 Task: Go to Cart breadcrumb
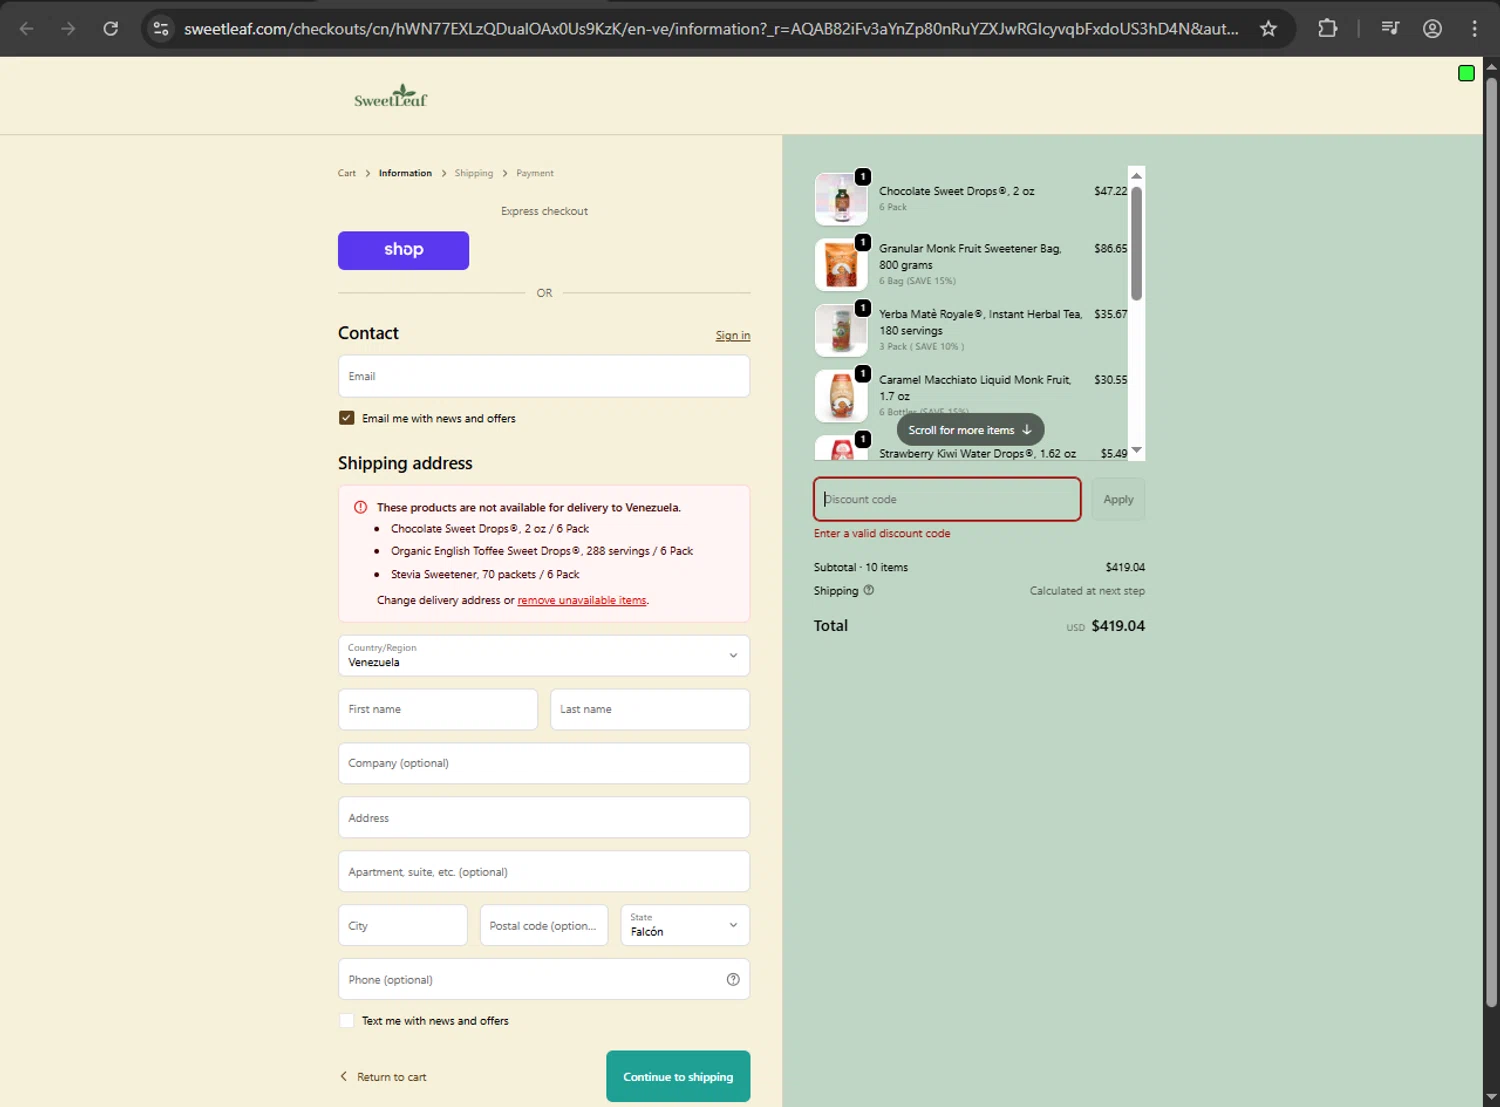coord(346,173)
